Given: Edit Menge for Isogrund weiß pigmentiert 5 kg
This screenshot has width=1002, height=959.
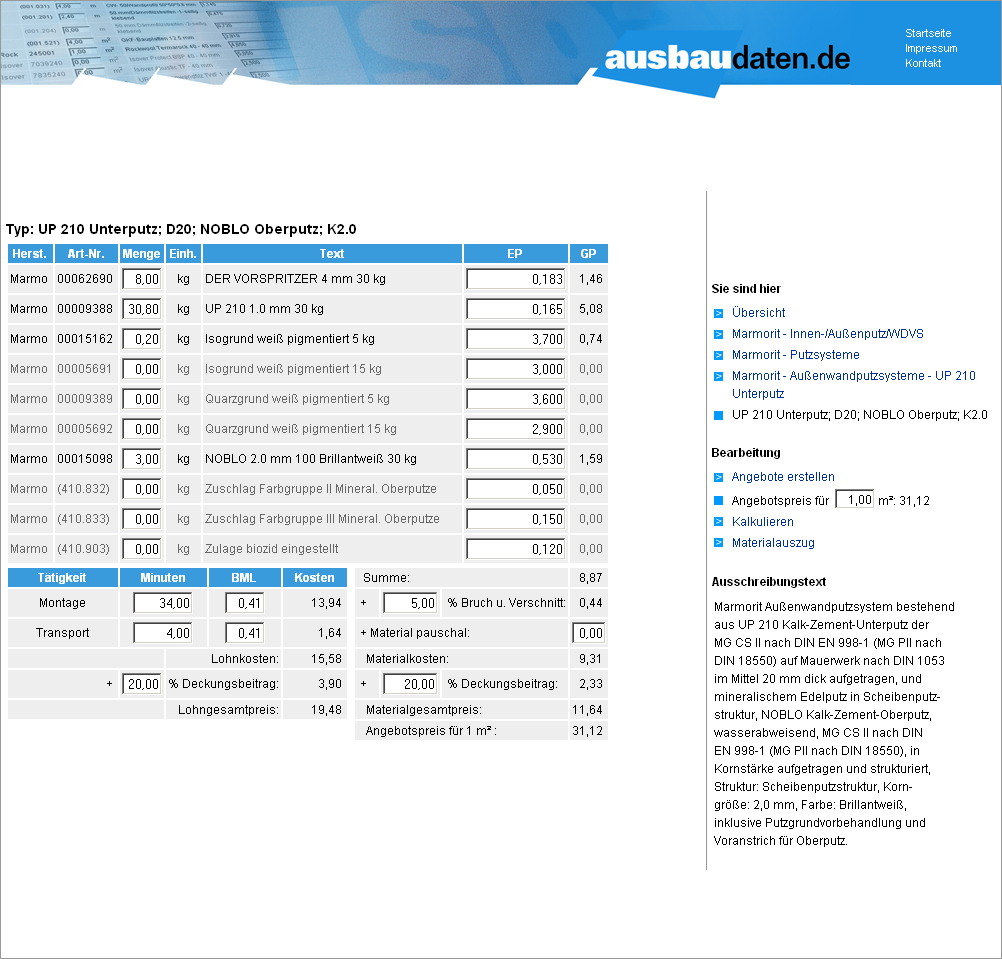Looking at the screenshot, I should (141, 339).
